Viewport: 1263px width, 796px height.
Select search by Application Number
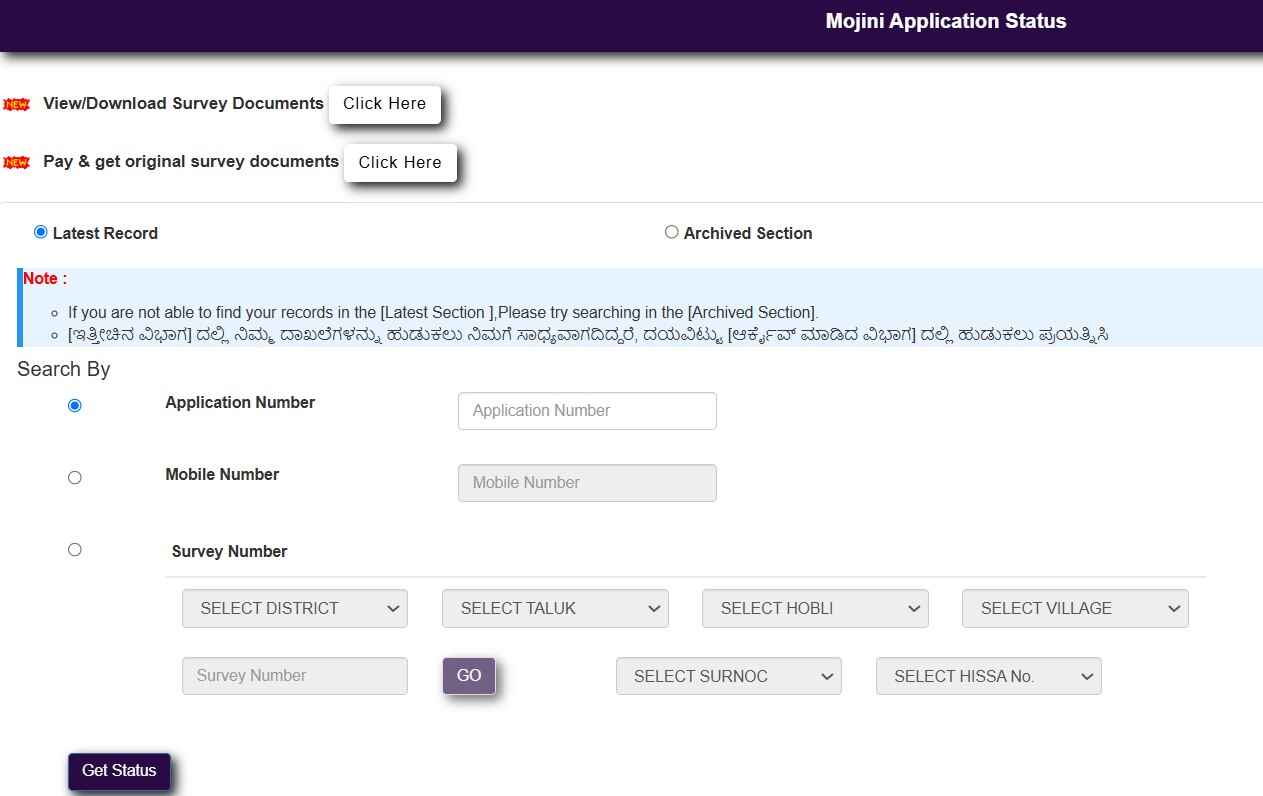[x=74, y=405]
